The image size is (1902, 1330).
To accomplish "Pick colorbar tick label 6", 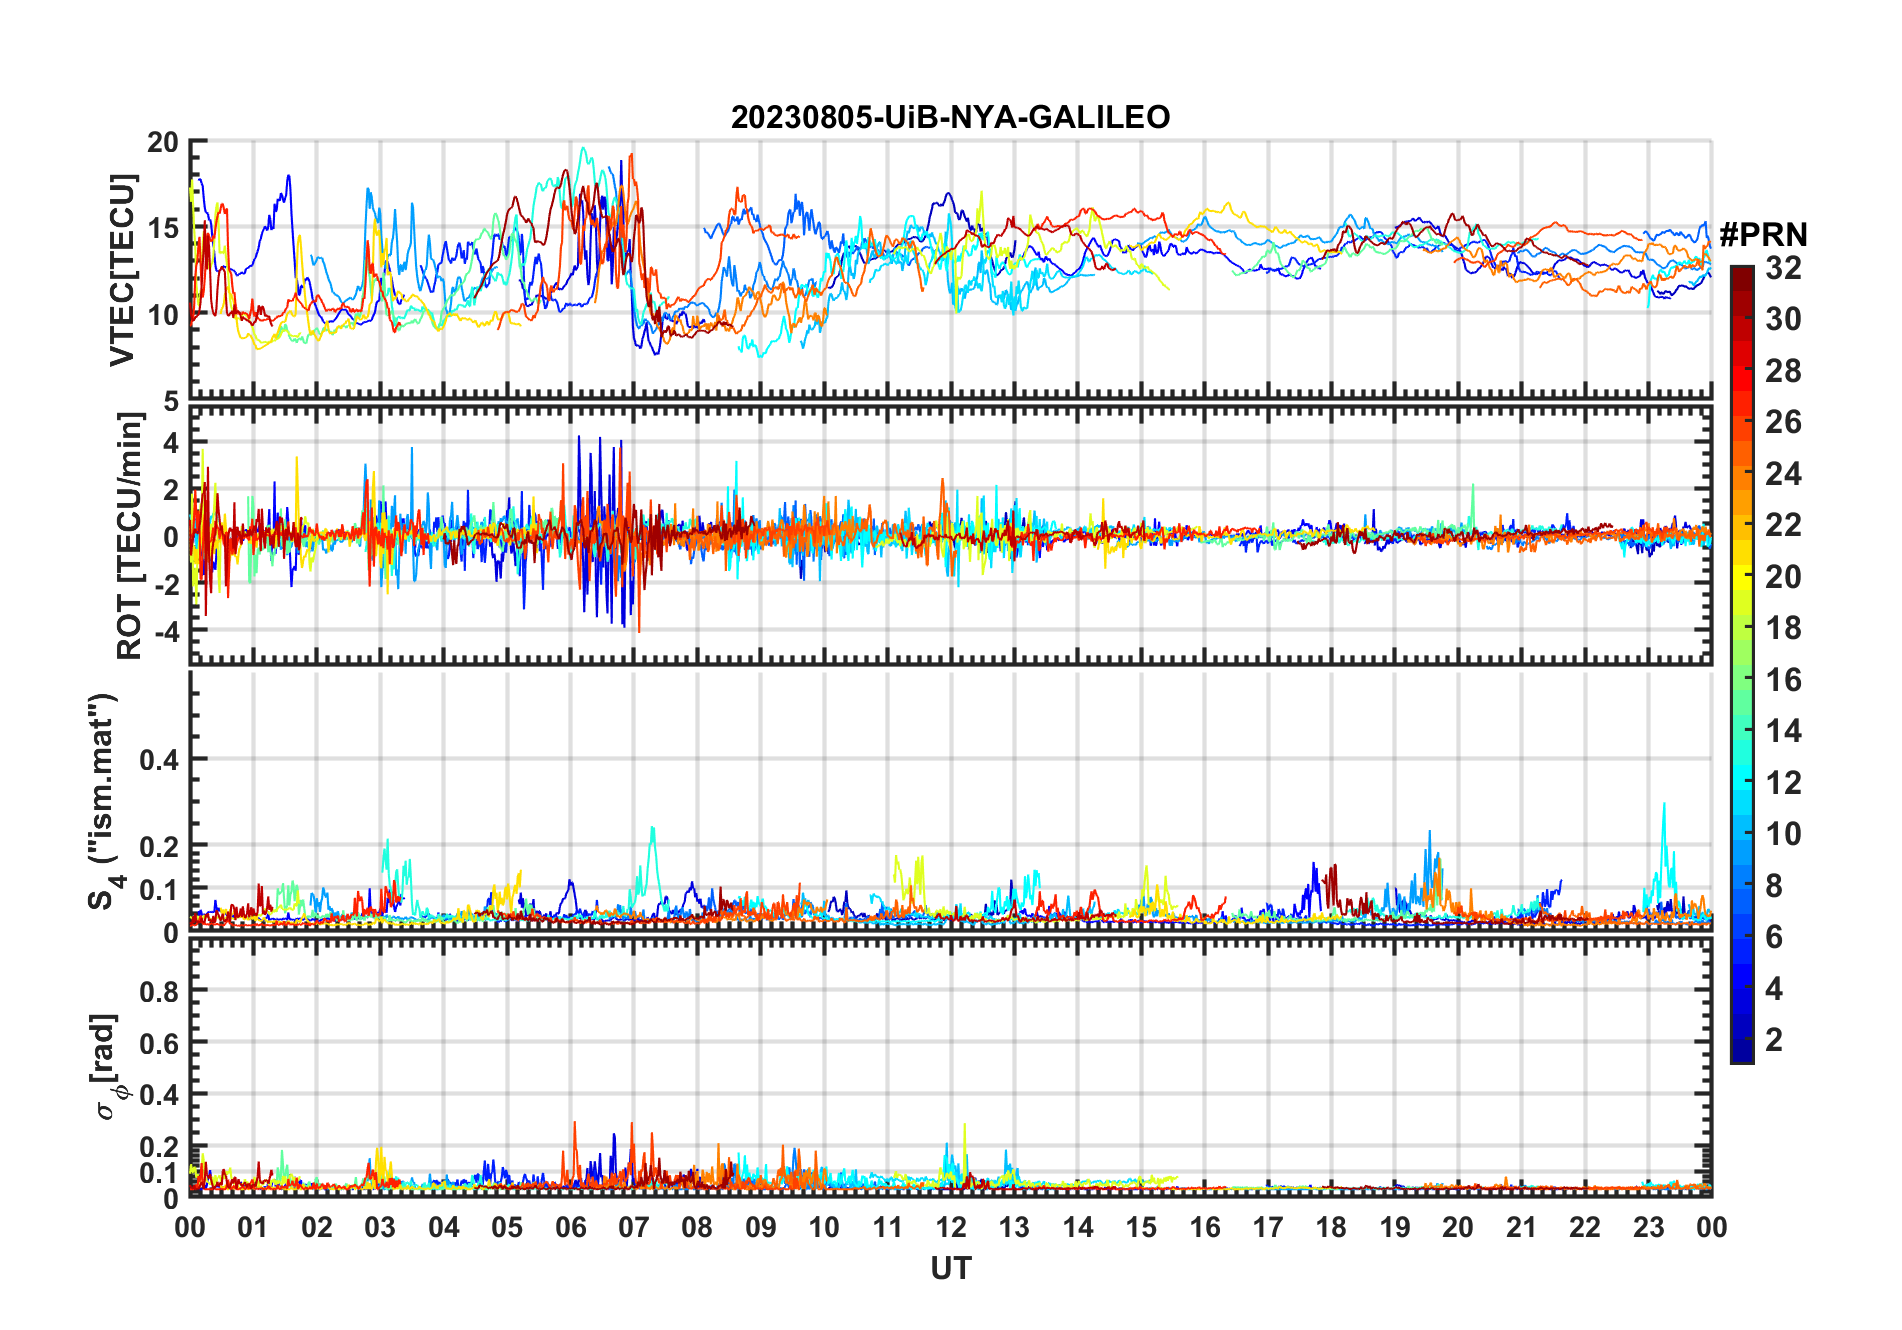I will [x=1774, y=937].
